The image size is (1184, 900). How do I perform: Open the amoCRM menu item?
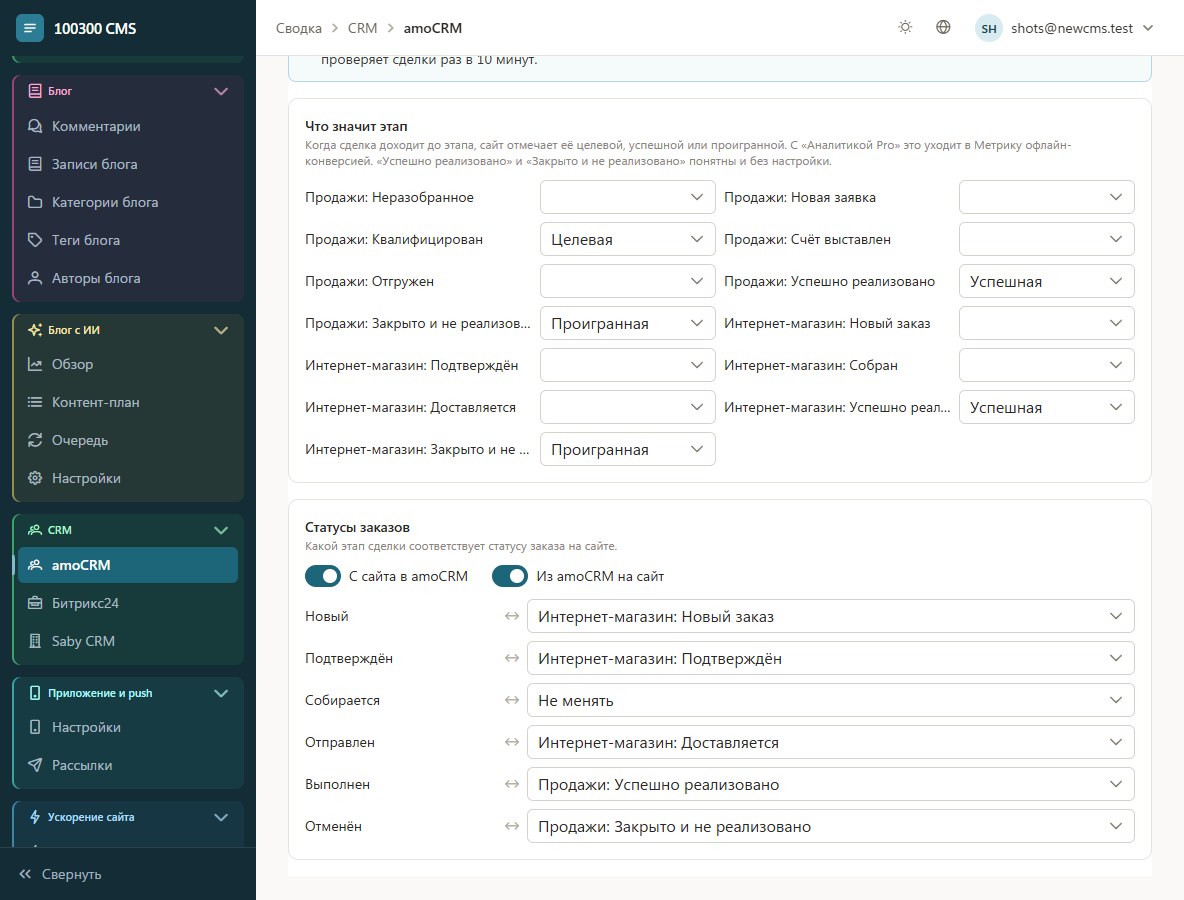tap(128, 565)
